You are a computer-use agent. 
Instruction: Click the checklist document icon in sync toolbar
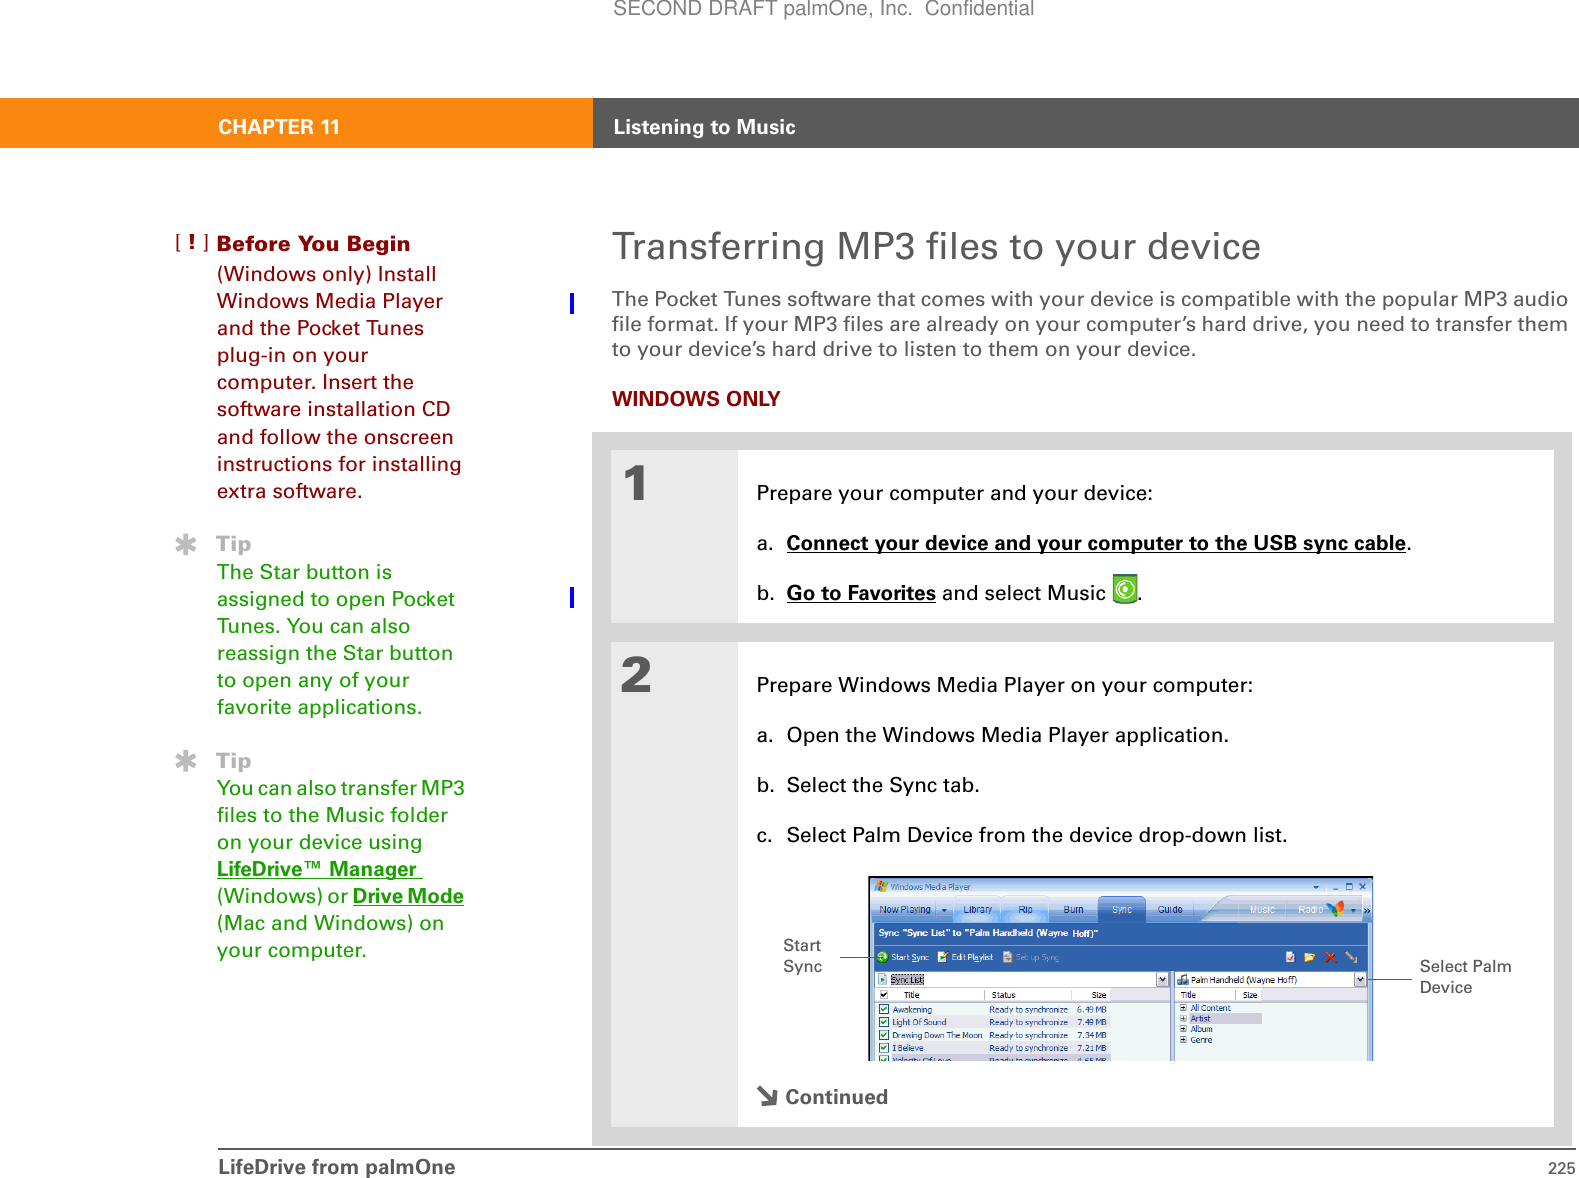[1290, 957]
